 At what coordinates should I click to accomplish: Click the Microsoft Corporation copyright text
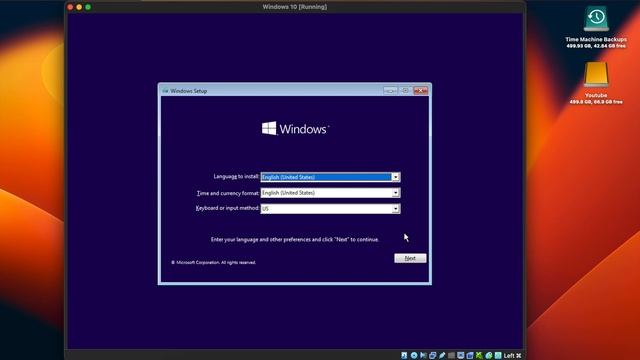click(x=213, y=262)
